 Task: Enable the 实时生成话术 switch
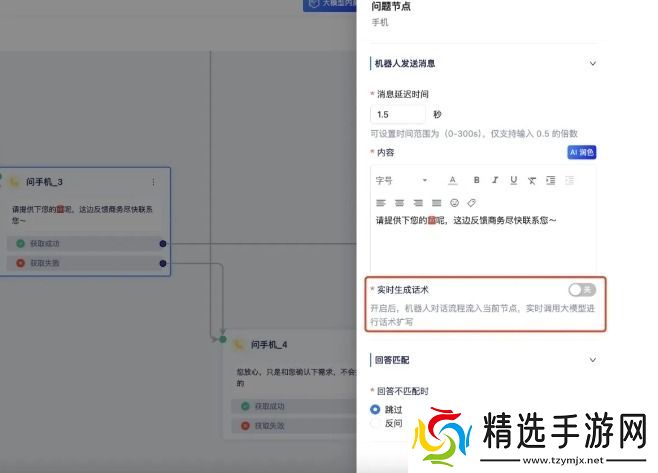pos(582,290)
